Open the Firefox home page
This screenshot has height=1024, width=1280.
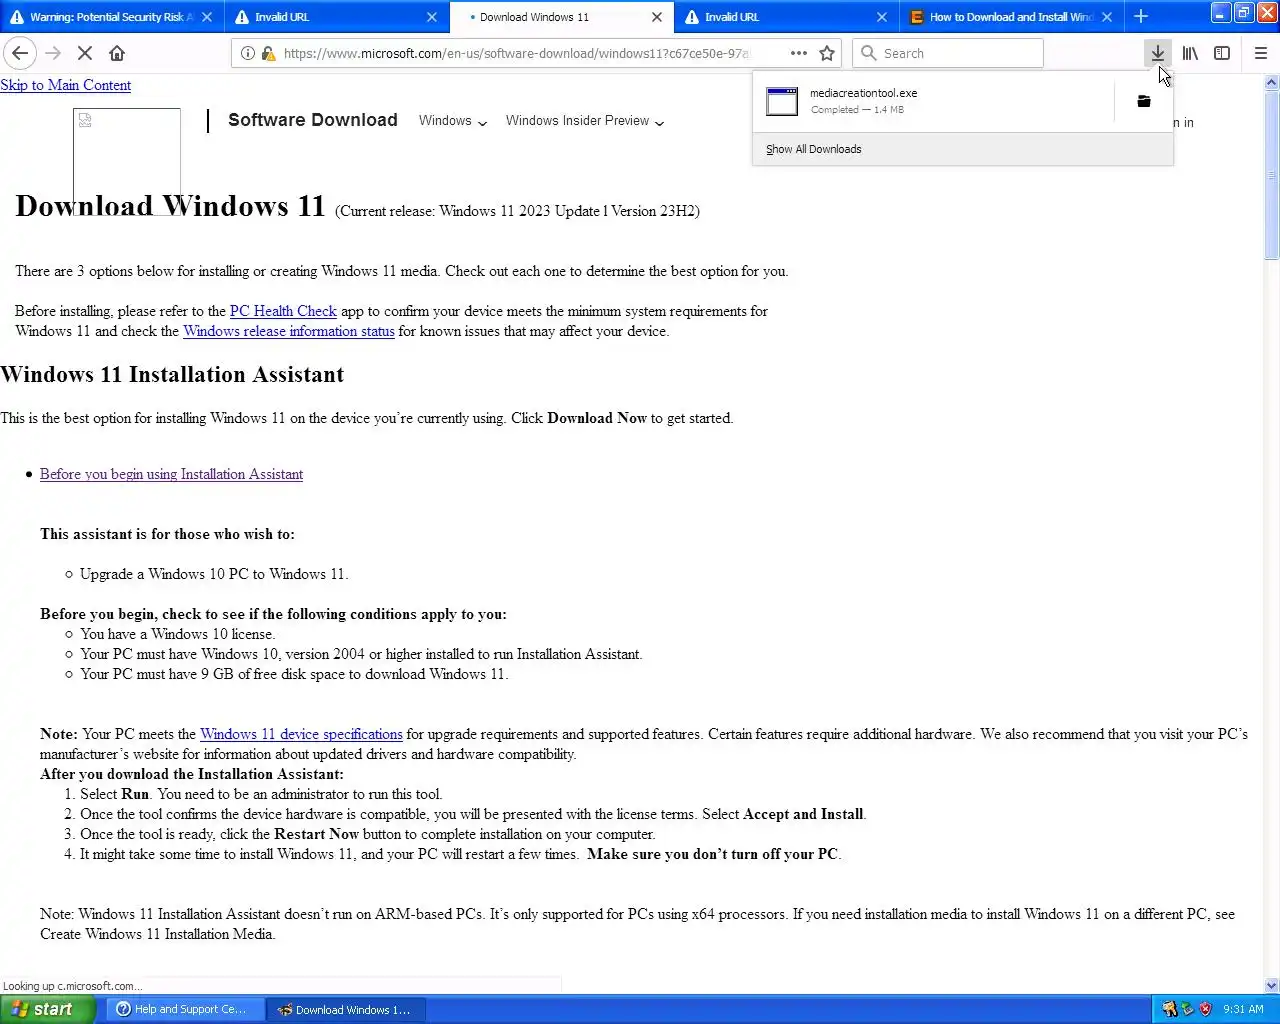tap(117, 53)
